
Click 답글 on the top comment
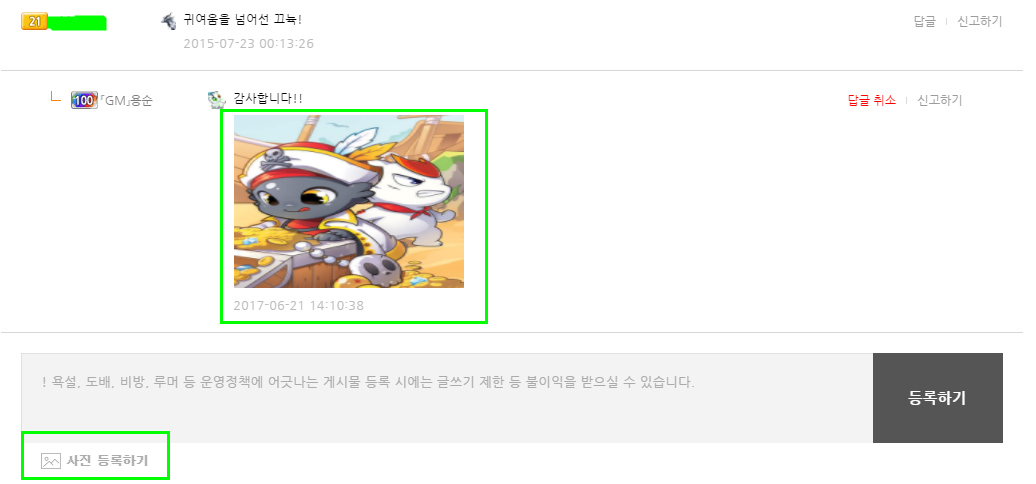(x=924, y=21)
